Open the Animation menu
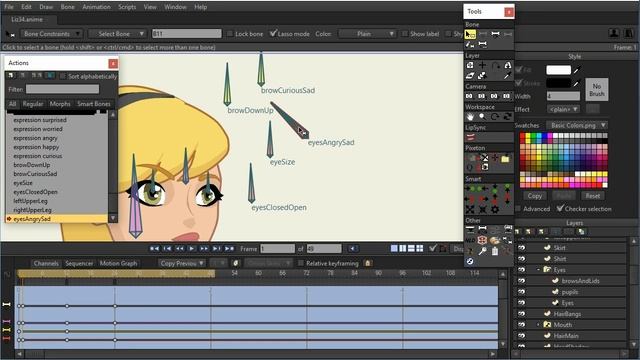Screen dimensions: 640x360 [x=96, y=7]
